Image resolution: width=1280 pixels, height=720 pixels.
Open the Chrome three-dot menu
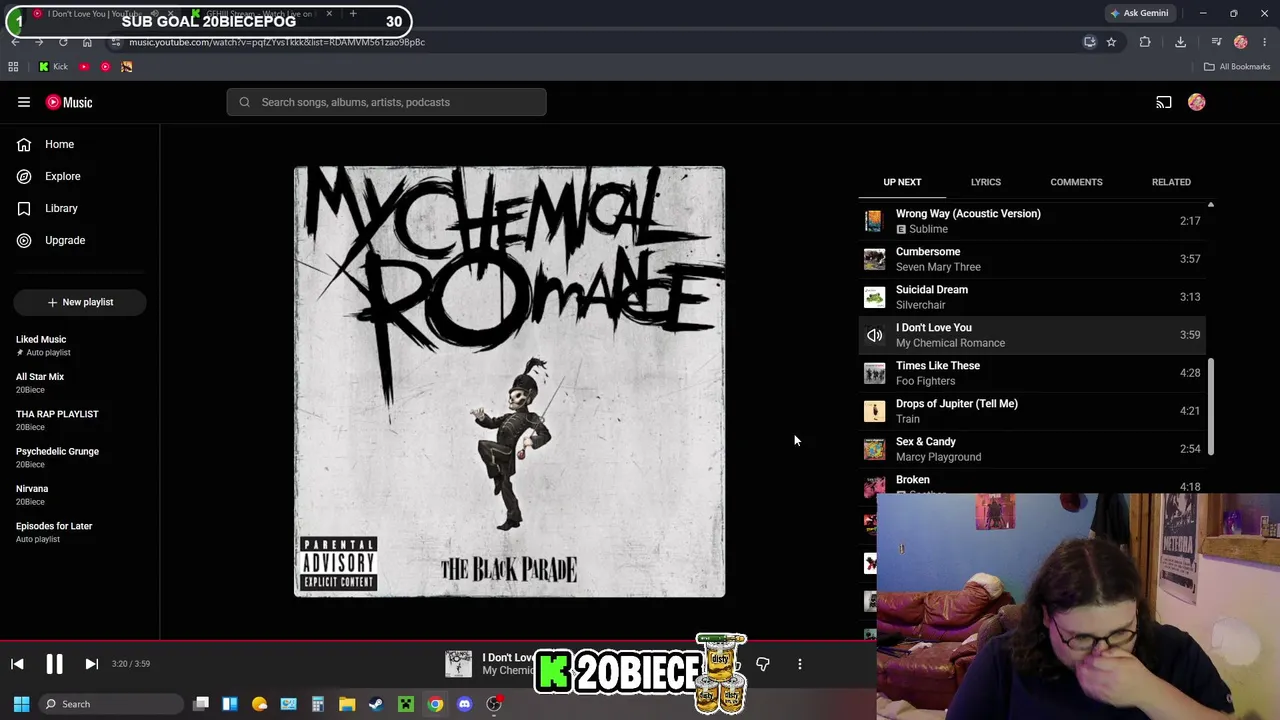[1265, 42]
